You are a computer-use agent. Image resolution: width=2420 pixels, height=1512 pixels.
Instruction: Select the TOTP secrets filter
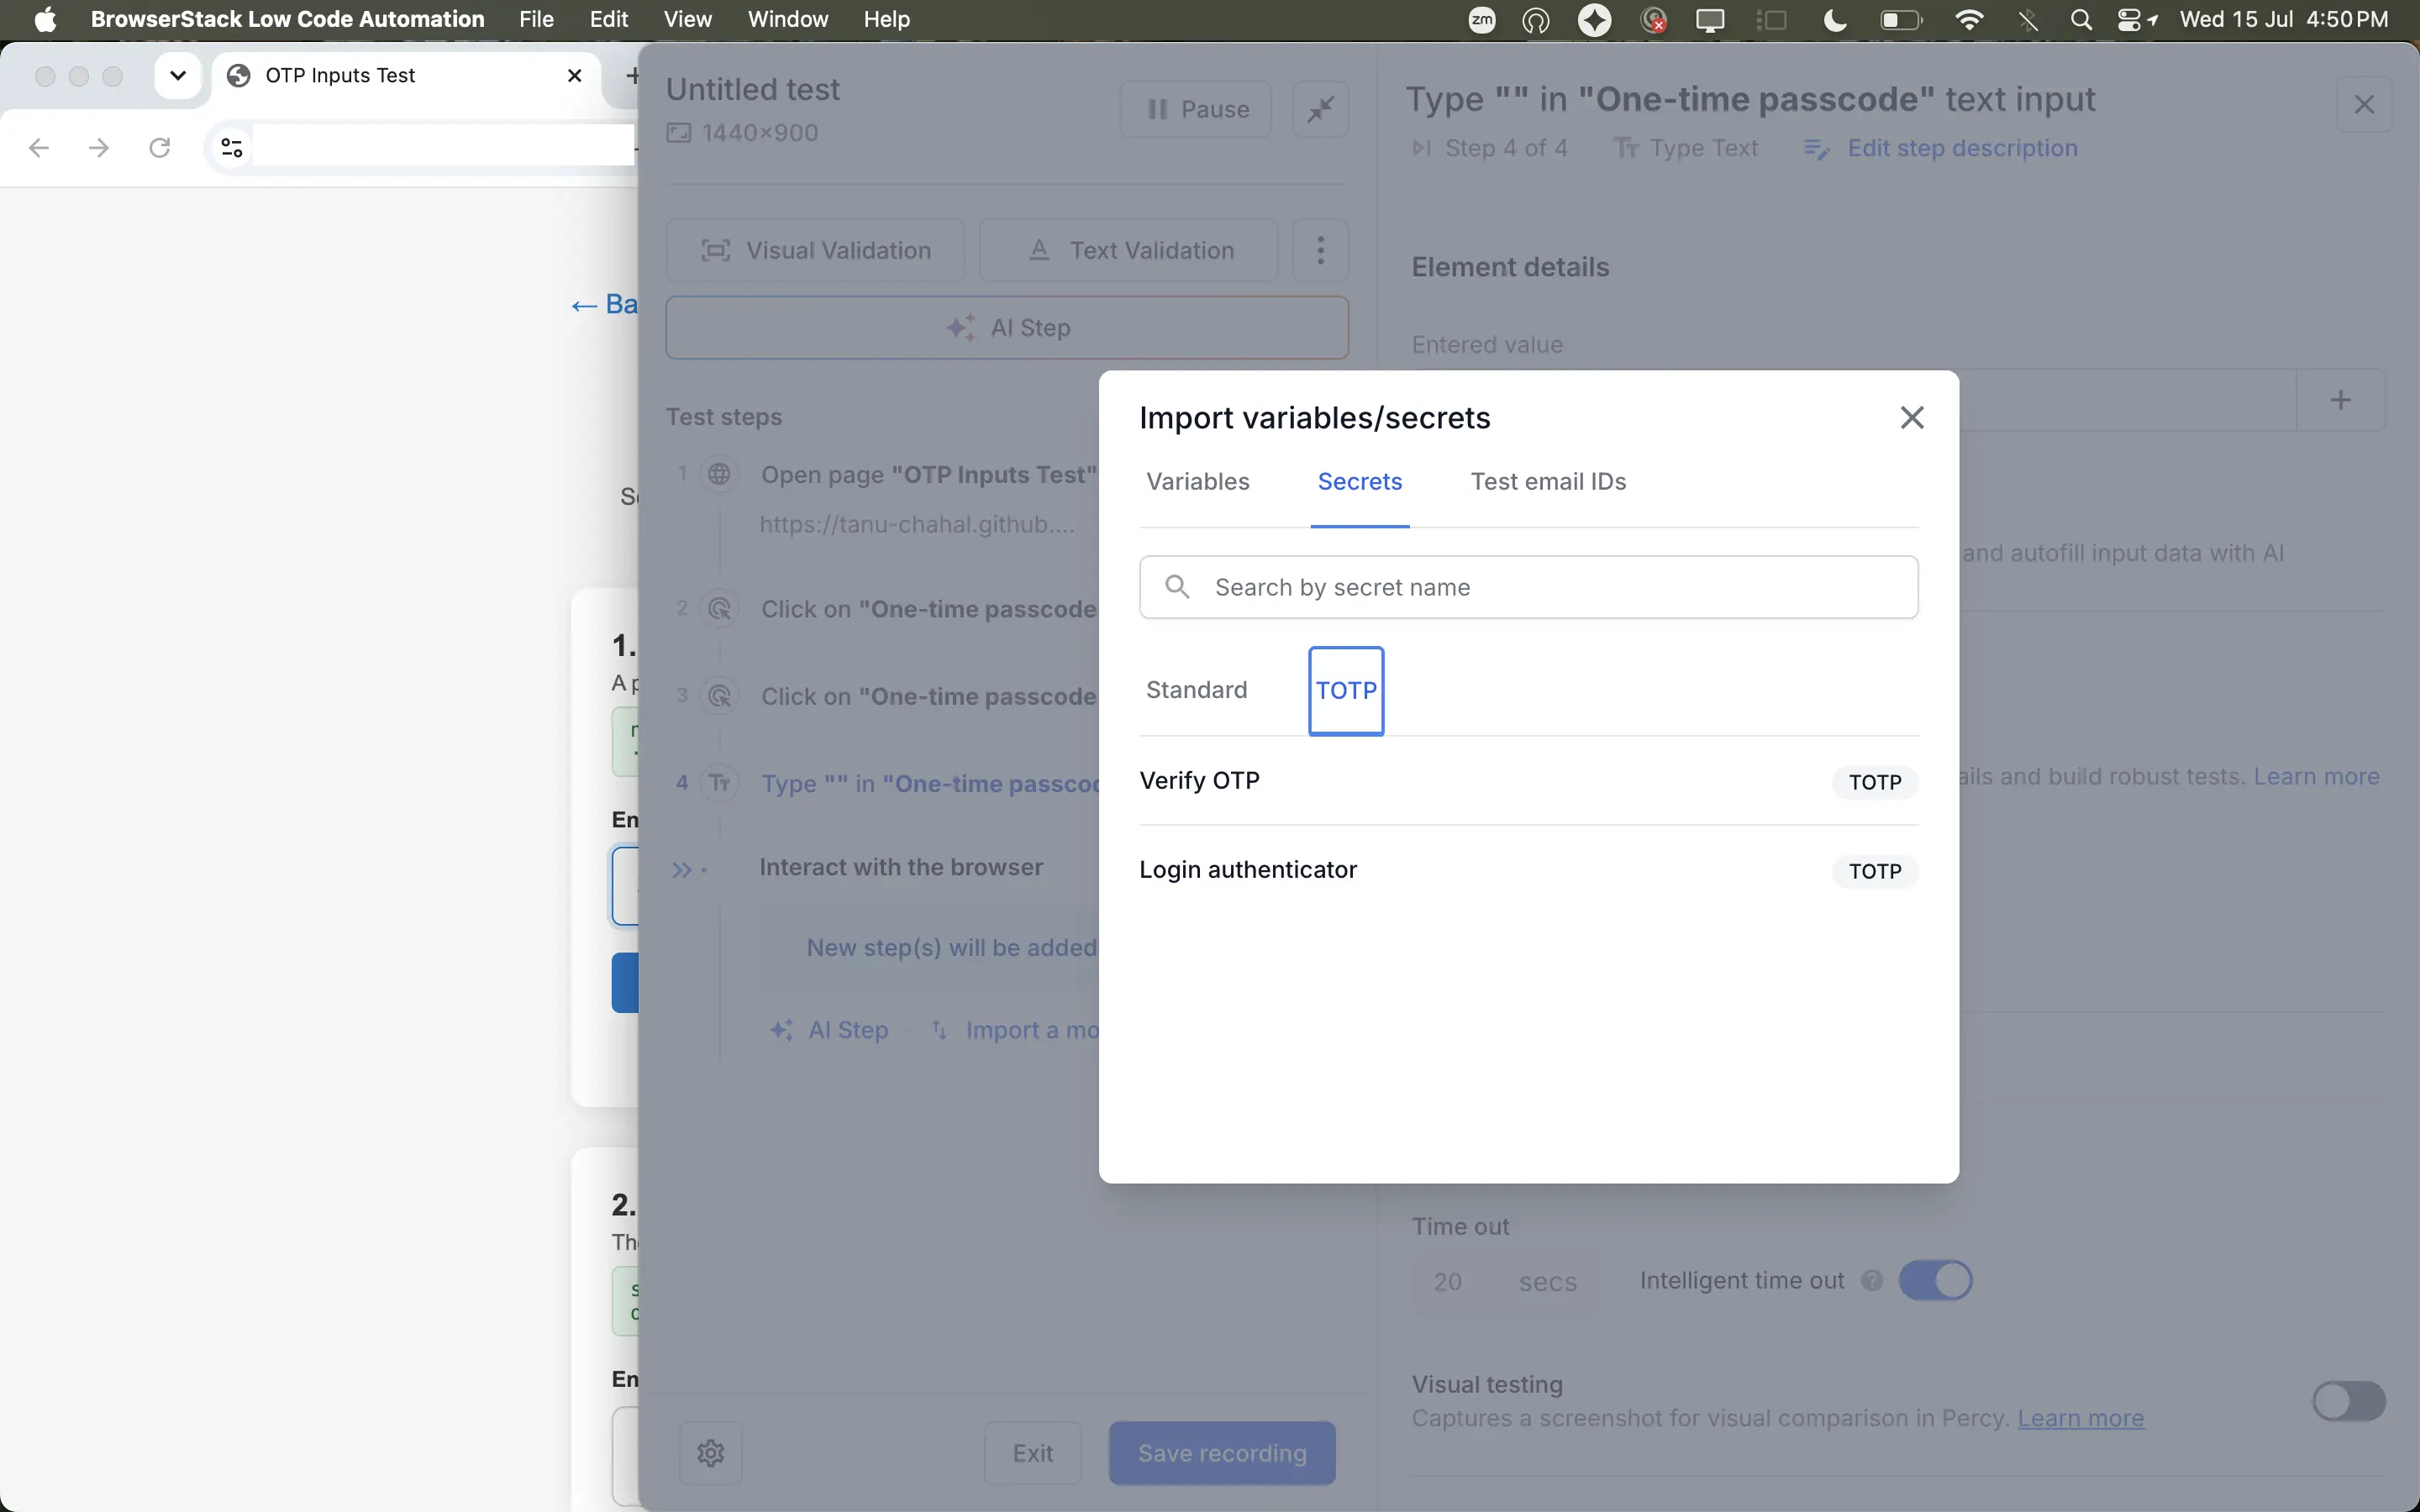point(1346,690)
